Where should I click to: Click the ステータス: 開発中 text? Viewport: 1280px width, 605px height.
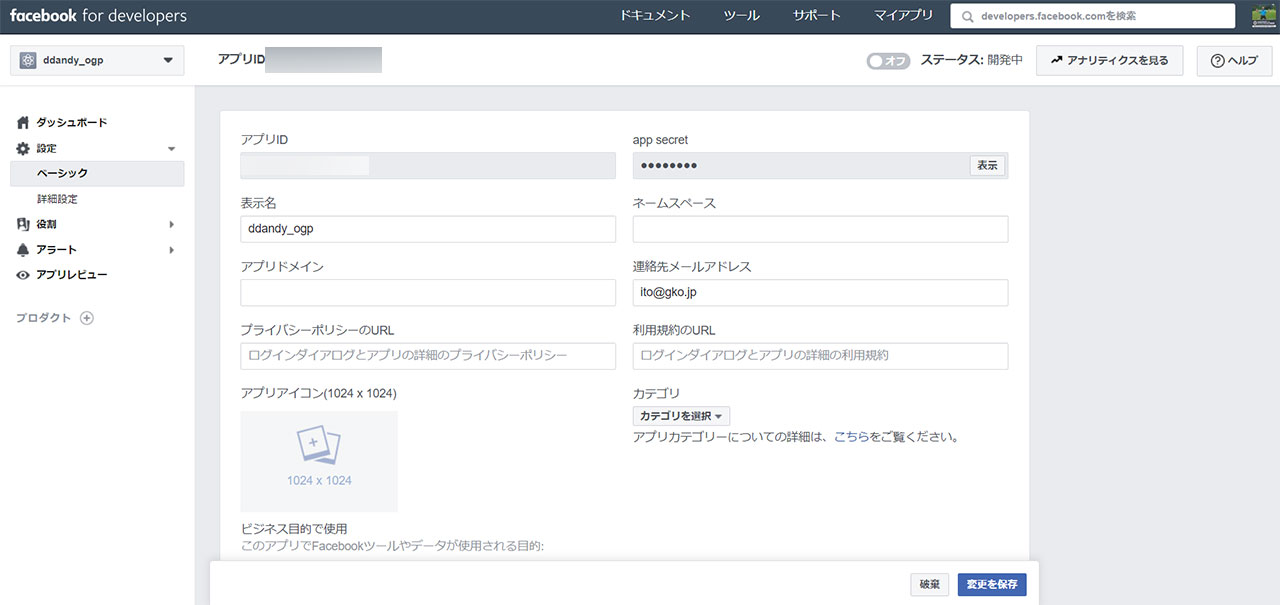[971, 61]
